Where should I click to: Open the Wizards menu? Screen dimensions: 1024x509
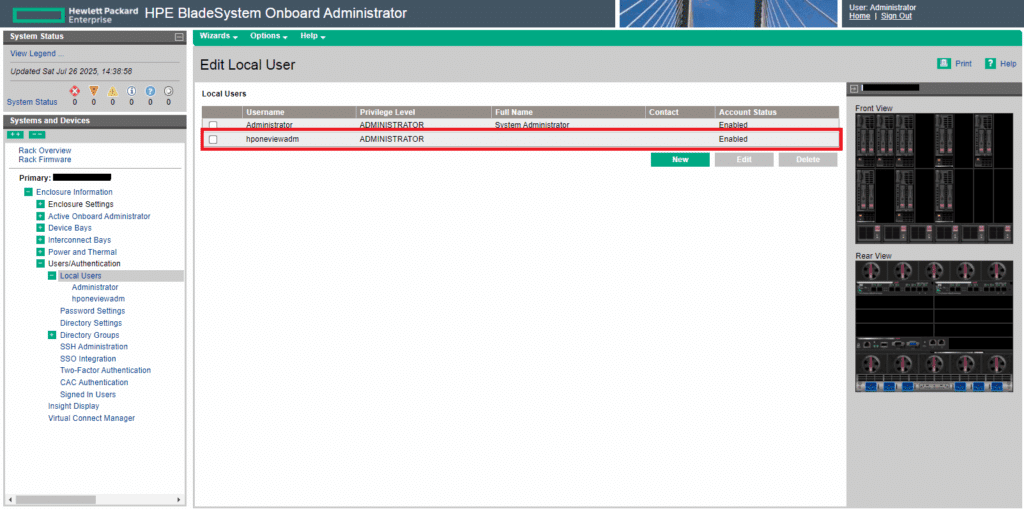(219, 37)
